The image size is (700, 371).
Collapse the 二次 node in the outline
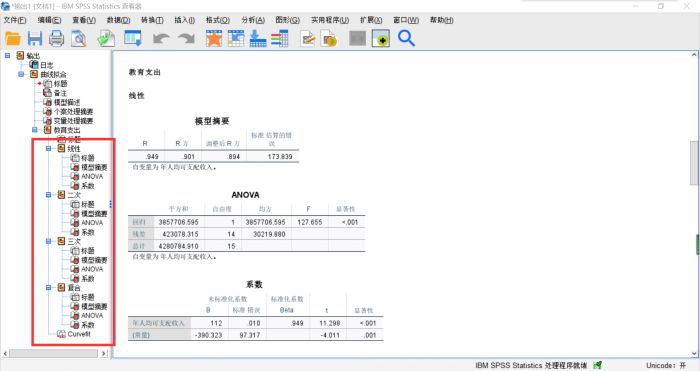(49, 195)
